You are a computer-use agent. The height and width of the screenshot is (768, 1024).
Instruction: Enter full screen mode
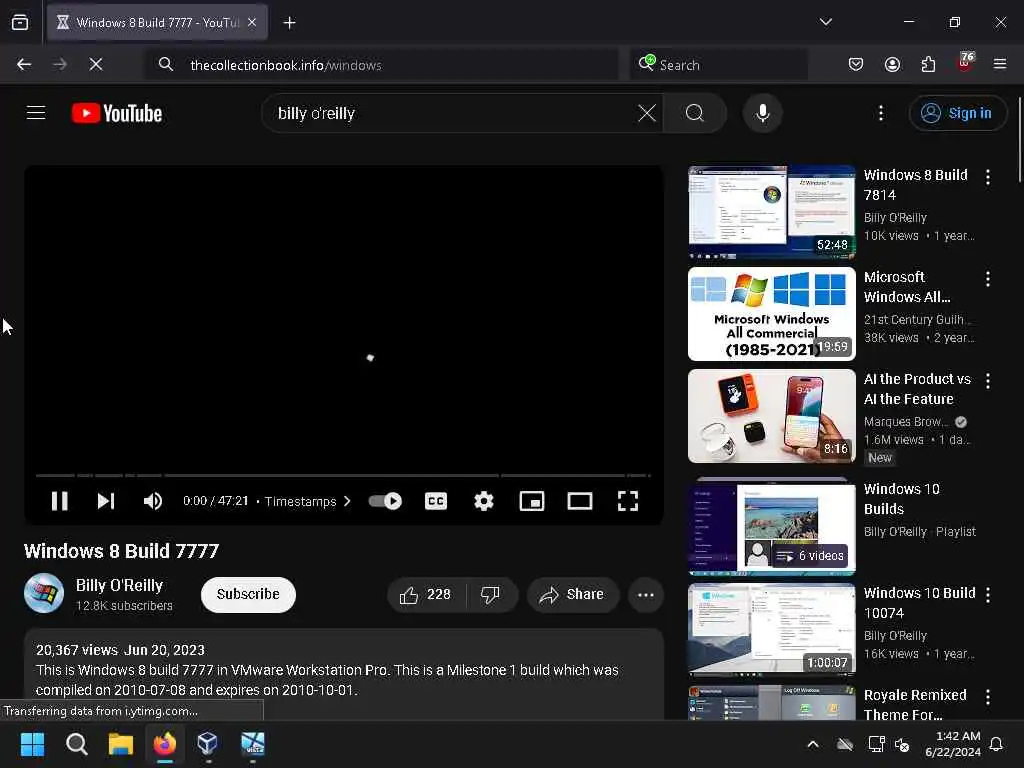(628, 501)
